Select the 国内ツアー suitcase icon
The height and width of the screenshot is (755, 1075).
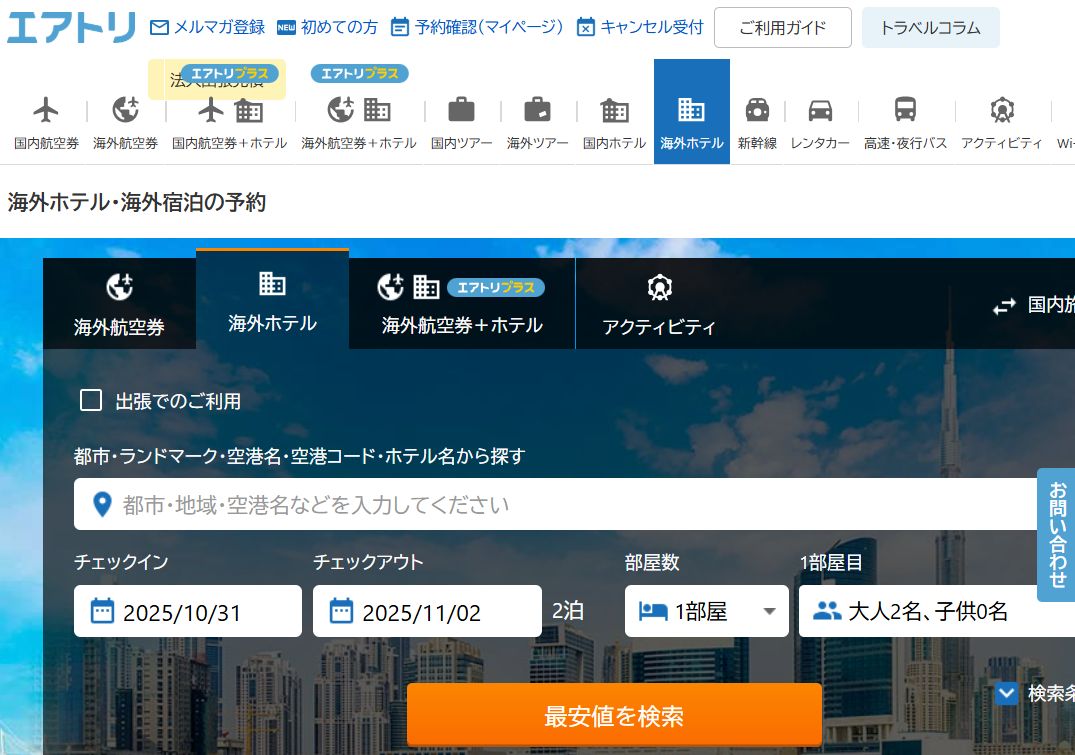coord(461,109)
